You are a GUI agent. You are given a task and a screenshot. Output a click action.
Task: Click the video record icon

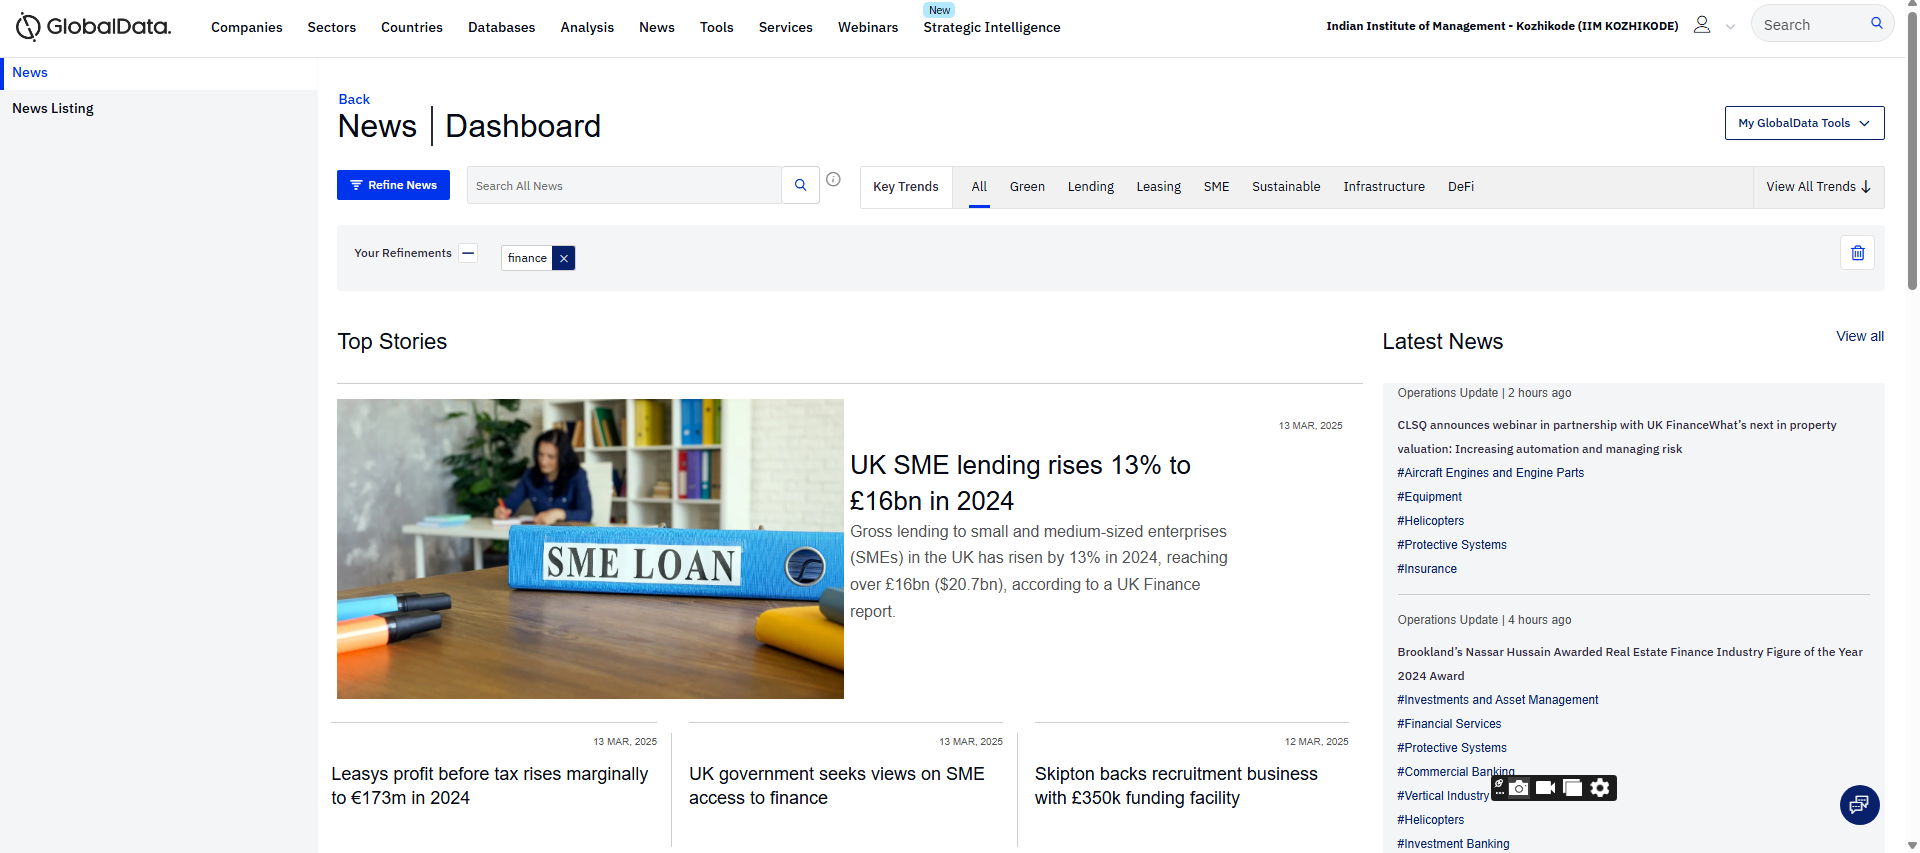1545,788
